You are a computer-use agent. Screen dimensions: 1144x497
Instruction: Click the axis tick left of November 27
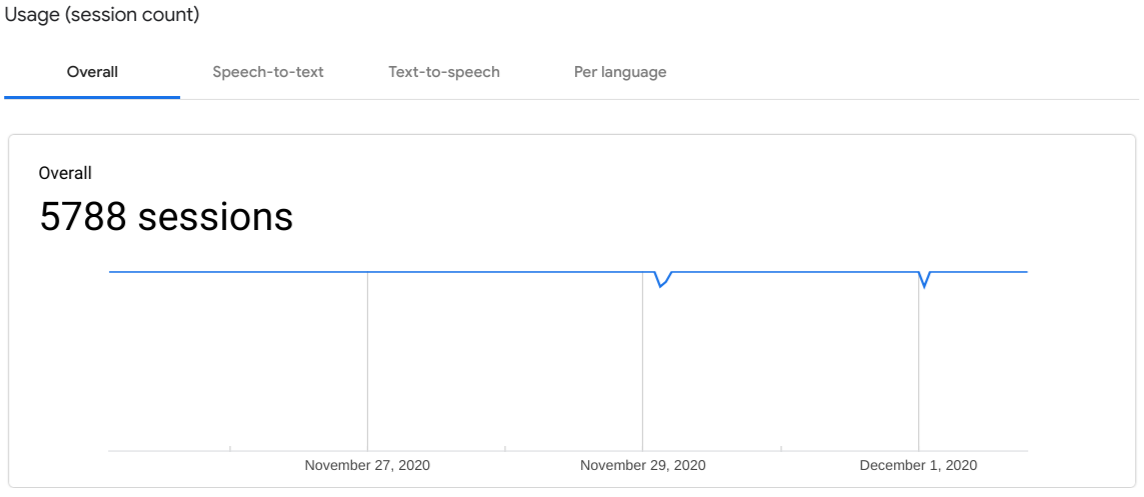click(x=230, y=448)
